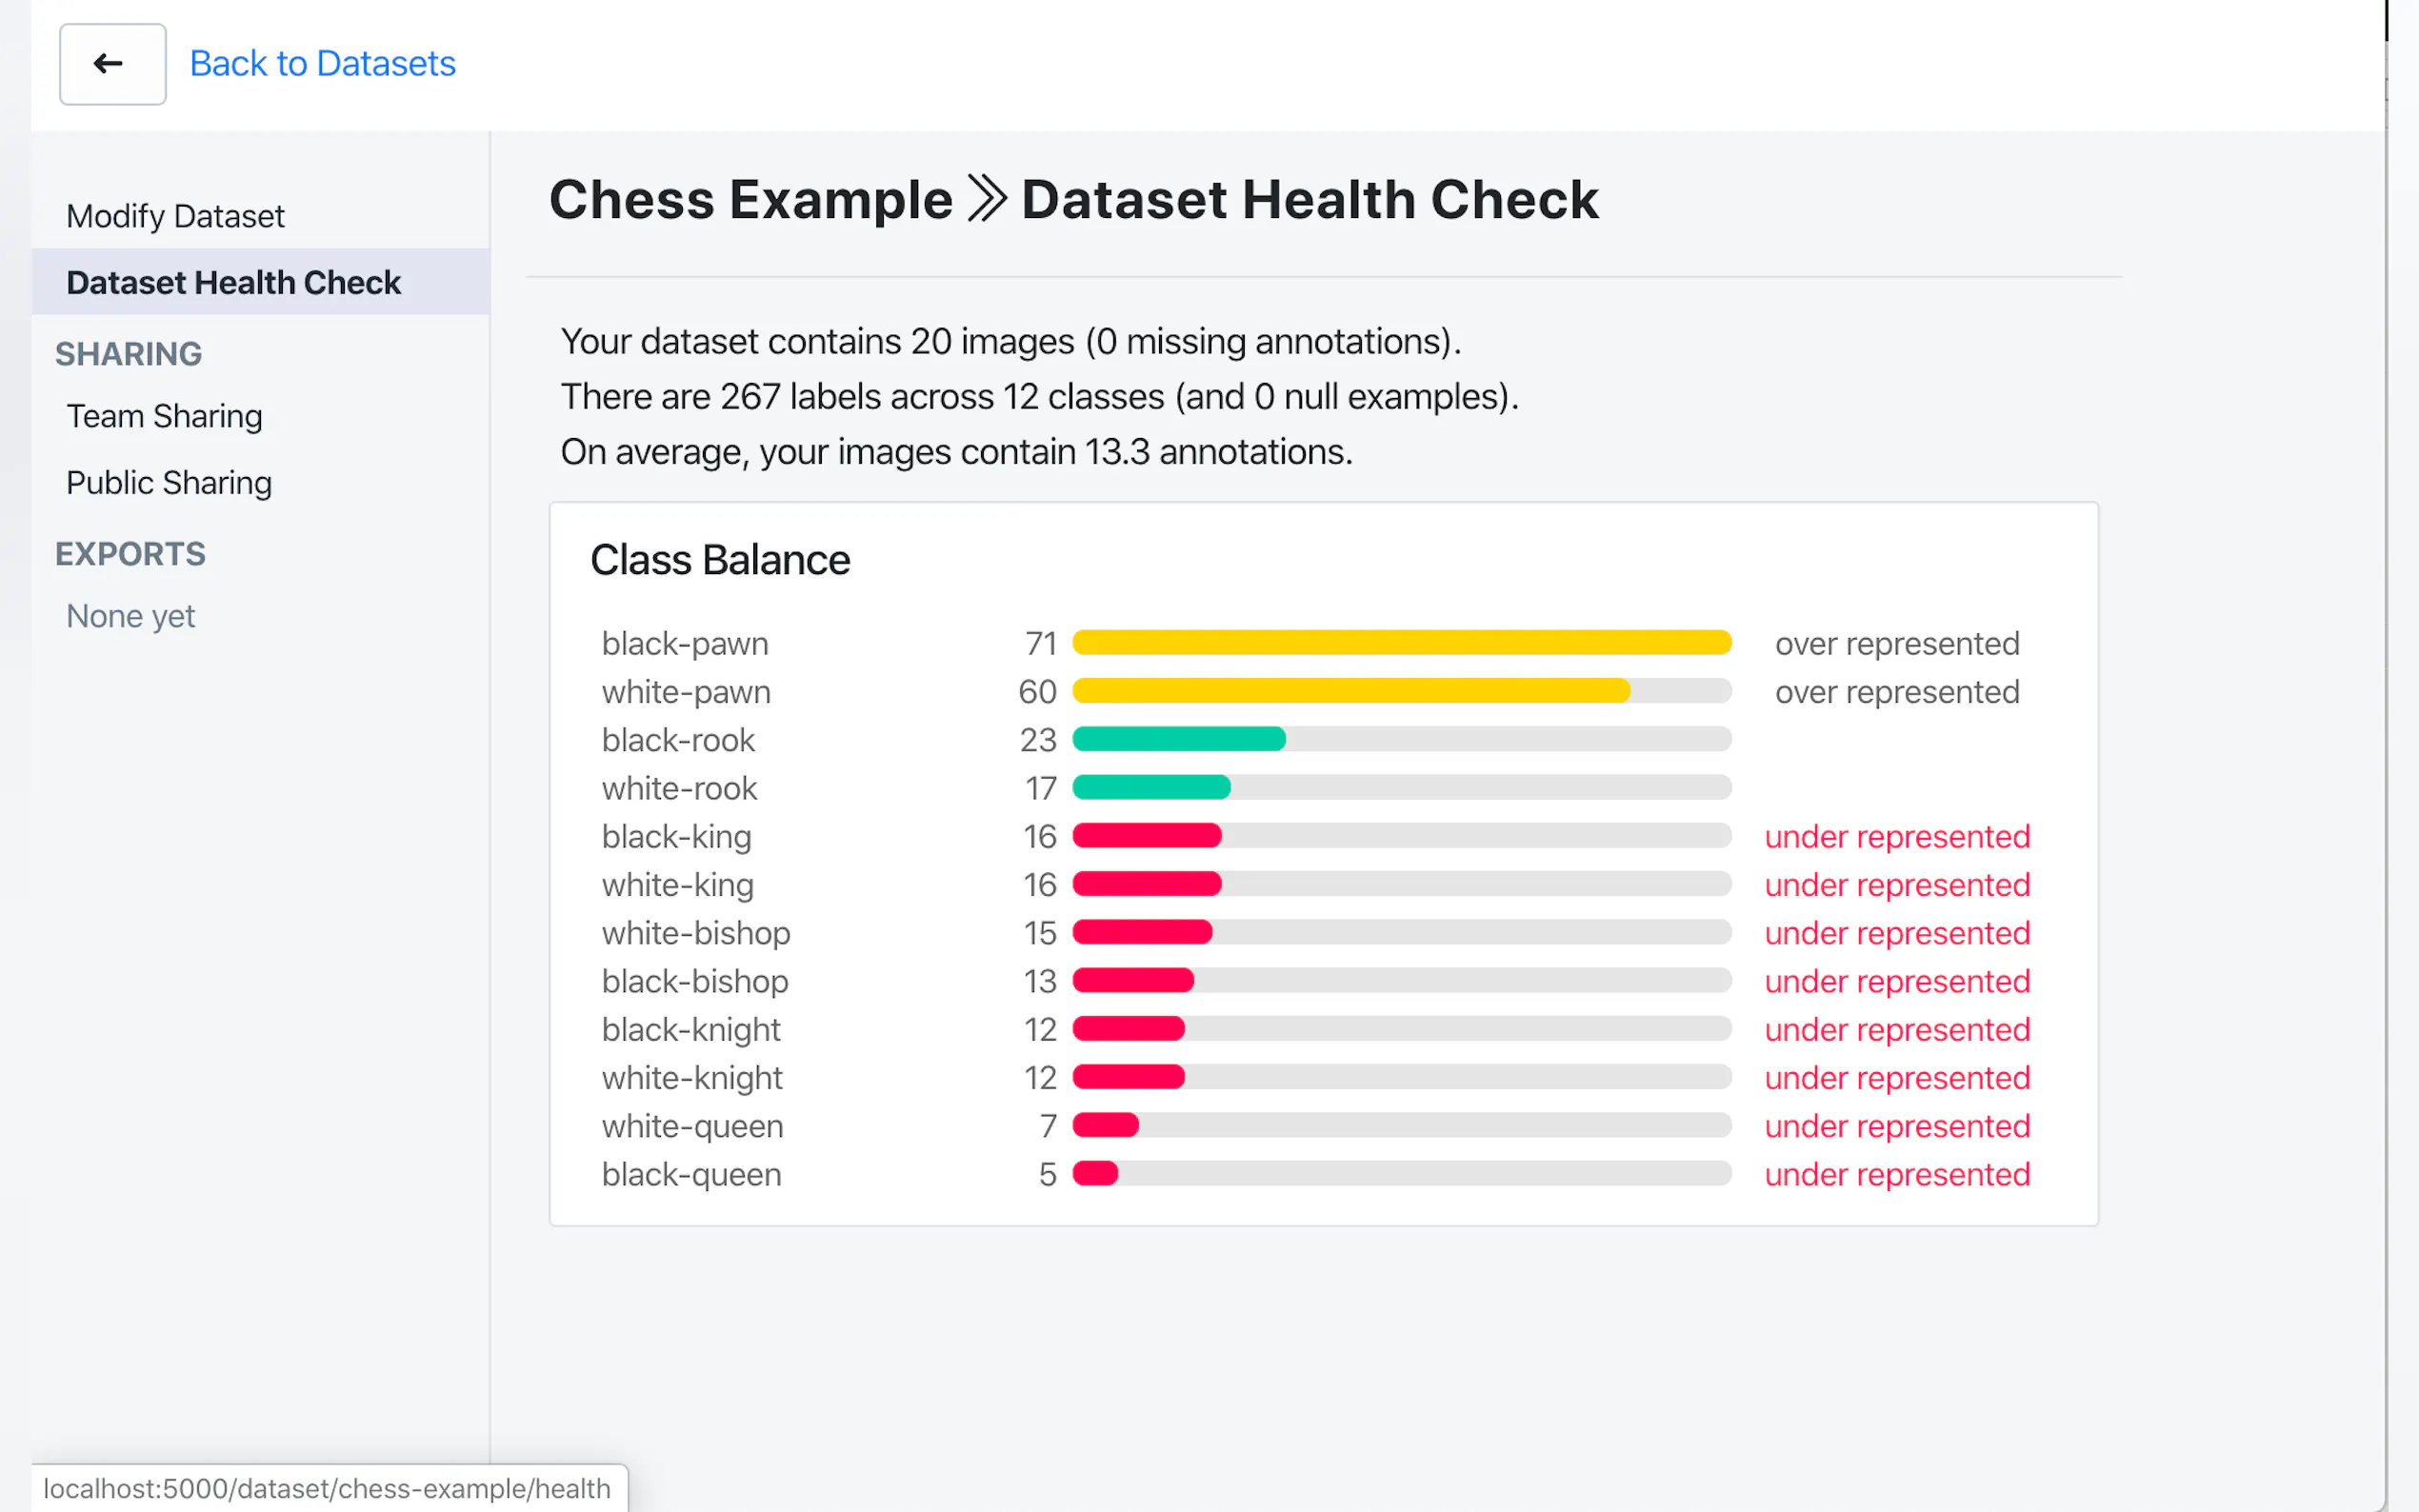Click the green black-rook bar
The height and width of the screenshot is (1512, 2419).
tap(1178, 739)
